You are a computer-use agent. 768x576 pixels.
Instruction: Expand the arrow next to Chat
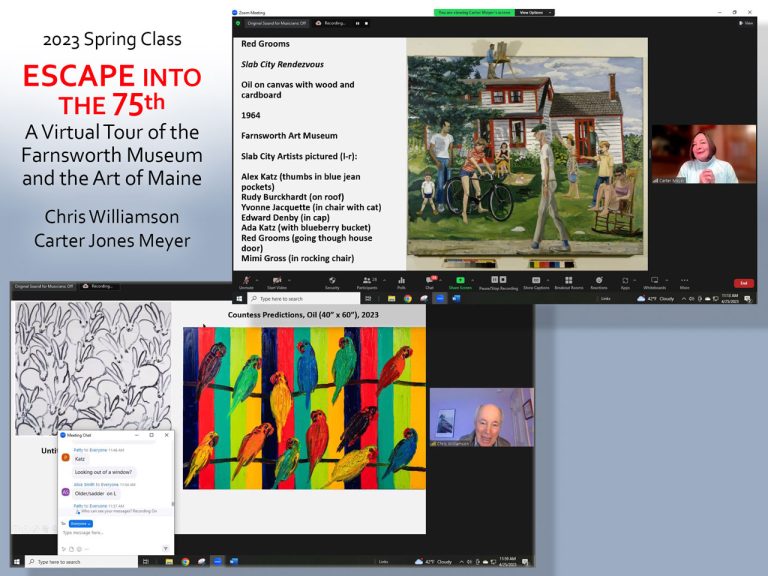pos(441,280)
